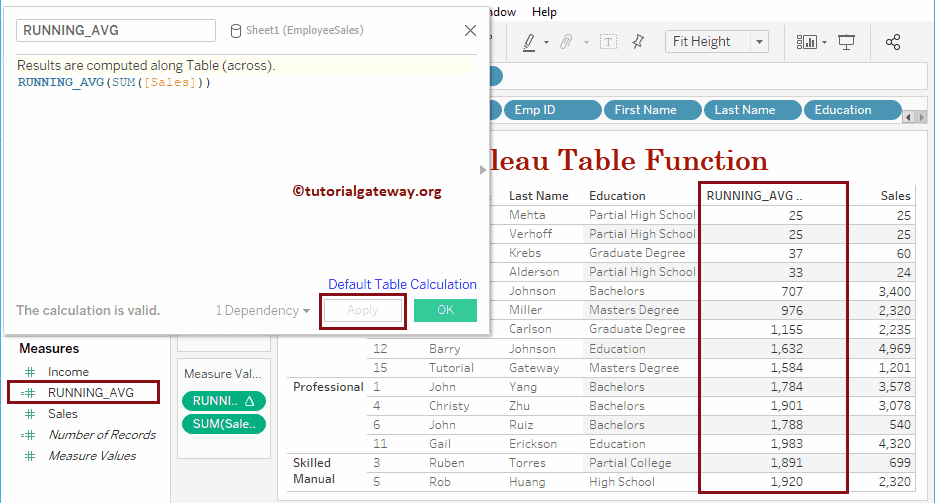Click the Last Name column header
Image resolution: width=935 pixels, height=503 pixels.
point(538,195)
